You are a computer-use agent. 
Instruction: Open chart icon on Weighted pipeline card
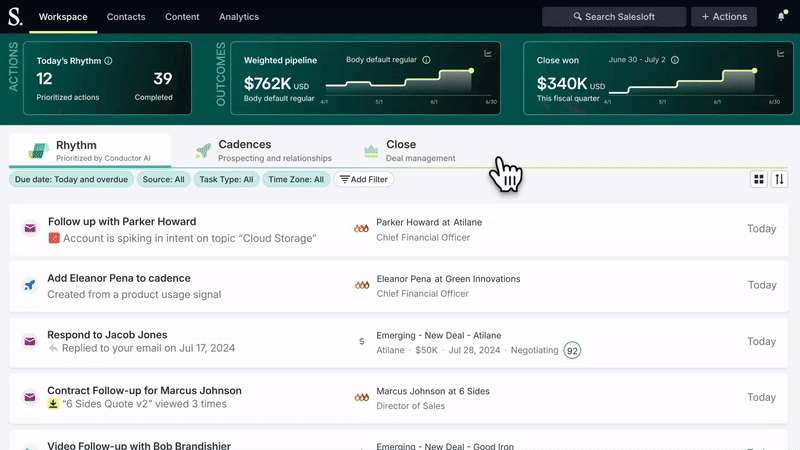(488, 54)
